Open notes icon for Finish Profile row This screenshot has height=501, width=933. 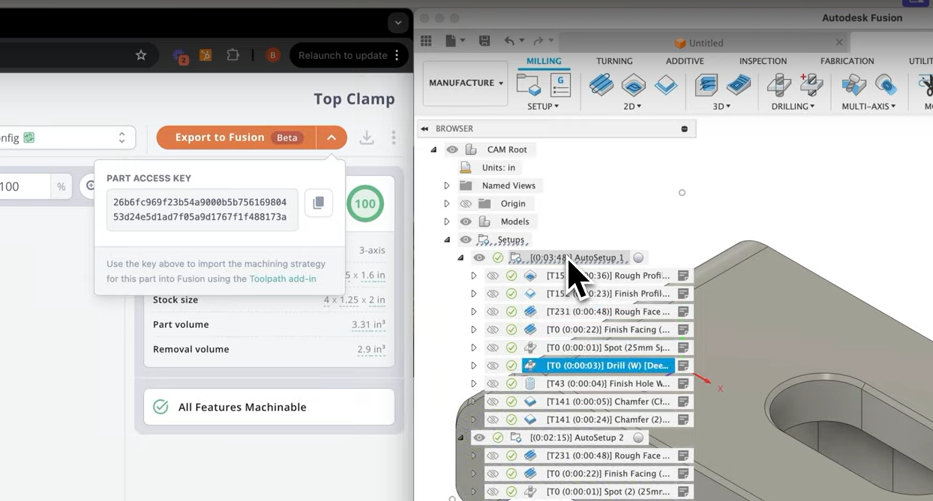(x=683, y=293)
